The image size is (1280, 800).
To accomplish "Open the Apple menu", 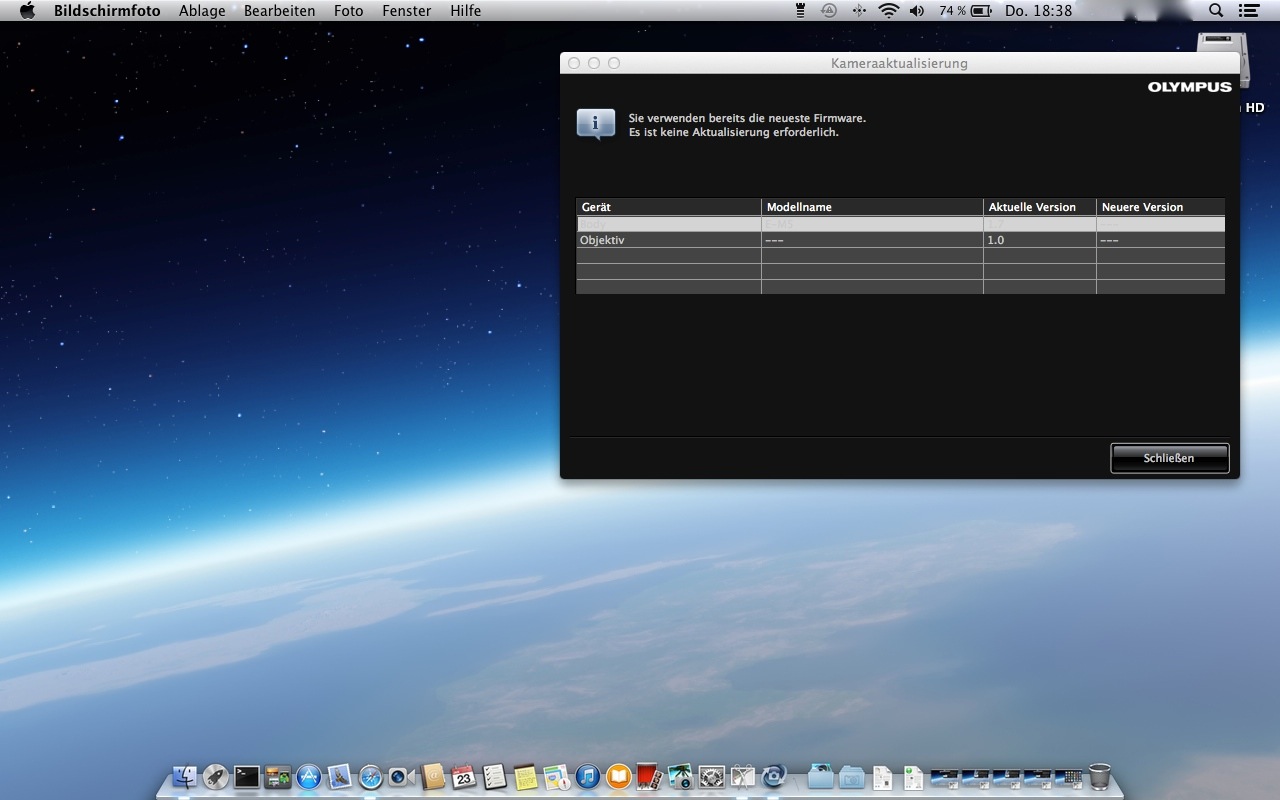I will (x=27, y=11).
